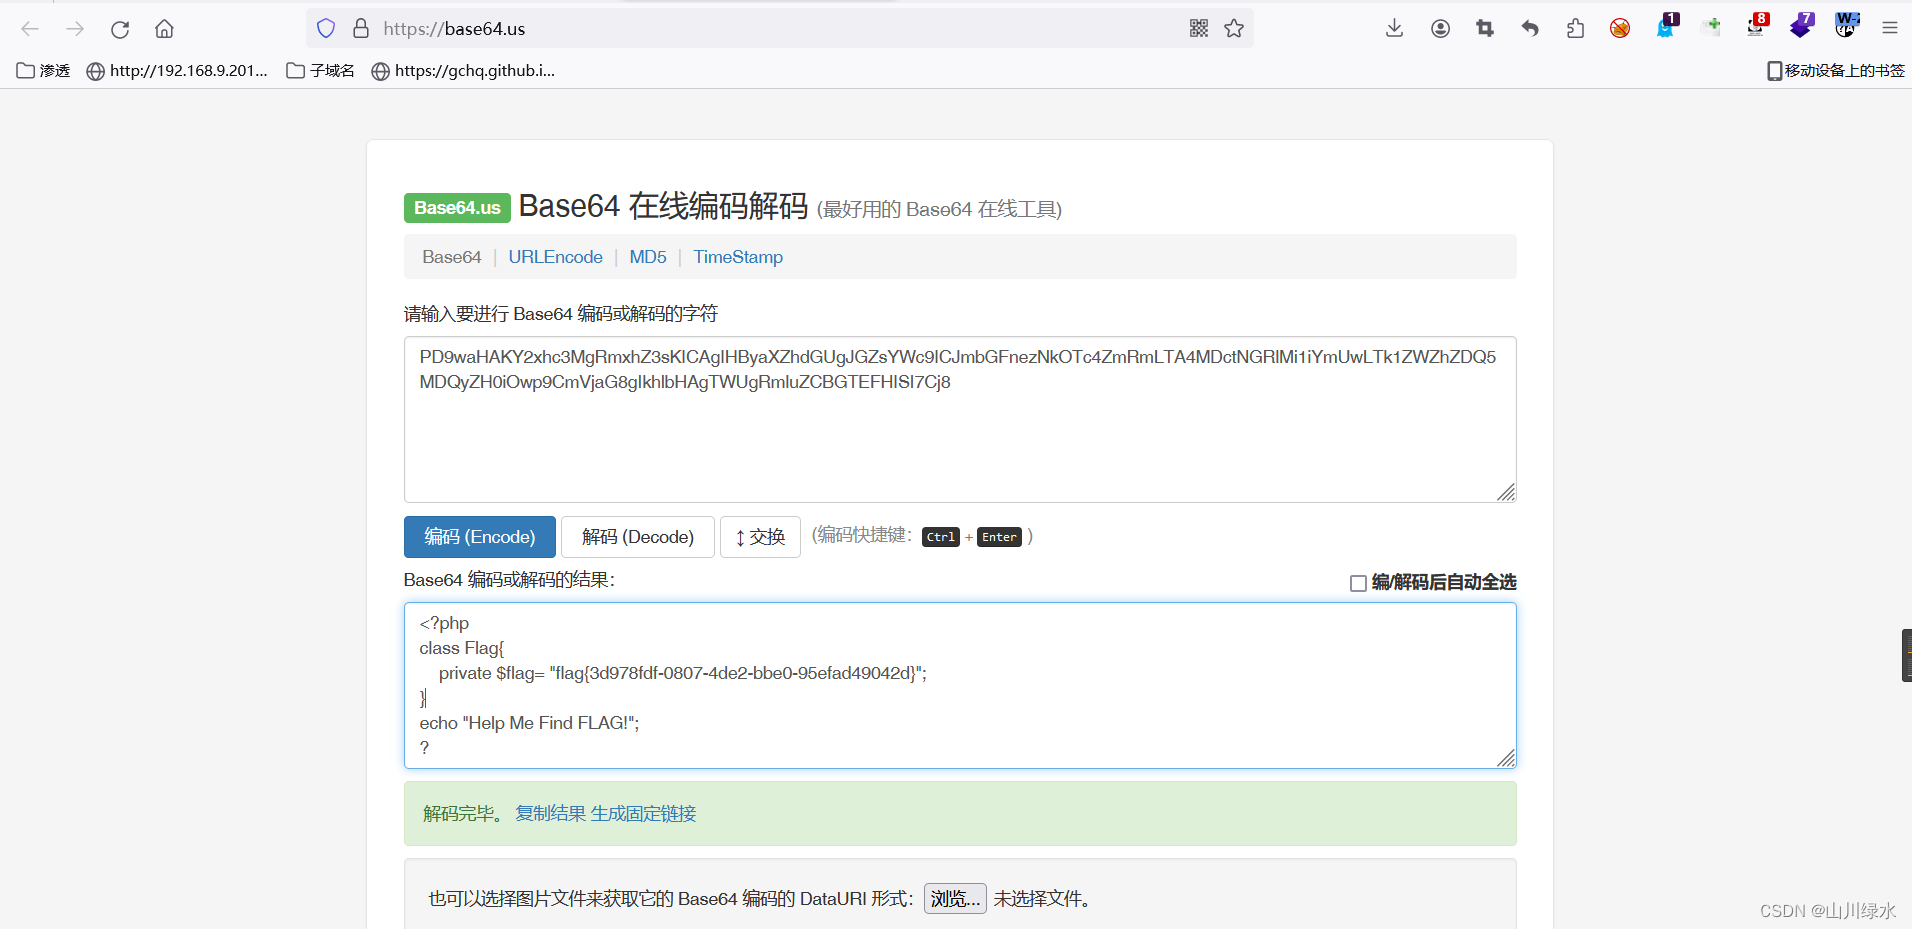The width and height of the screenshot is (1912, 929).
Task: Go back with the browser back arrow
Action: pos(30,29)
